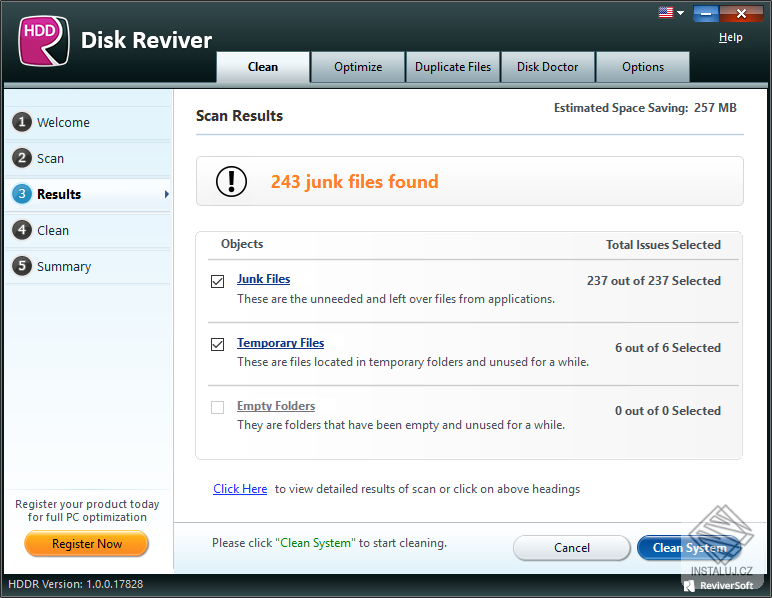Click the Cancel button
The image size is (772, 598).
[x=572, y=548]
